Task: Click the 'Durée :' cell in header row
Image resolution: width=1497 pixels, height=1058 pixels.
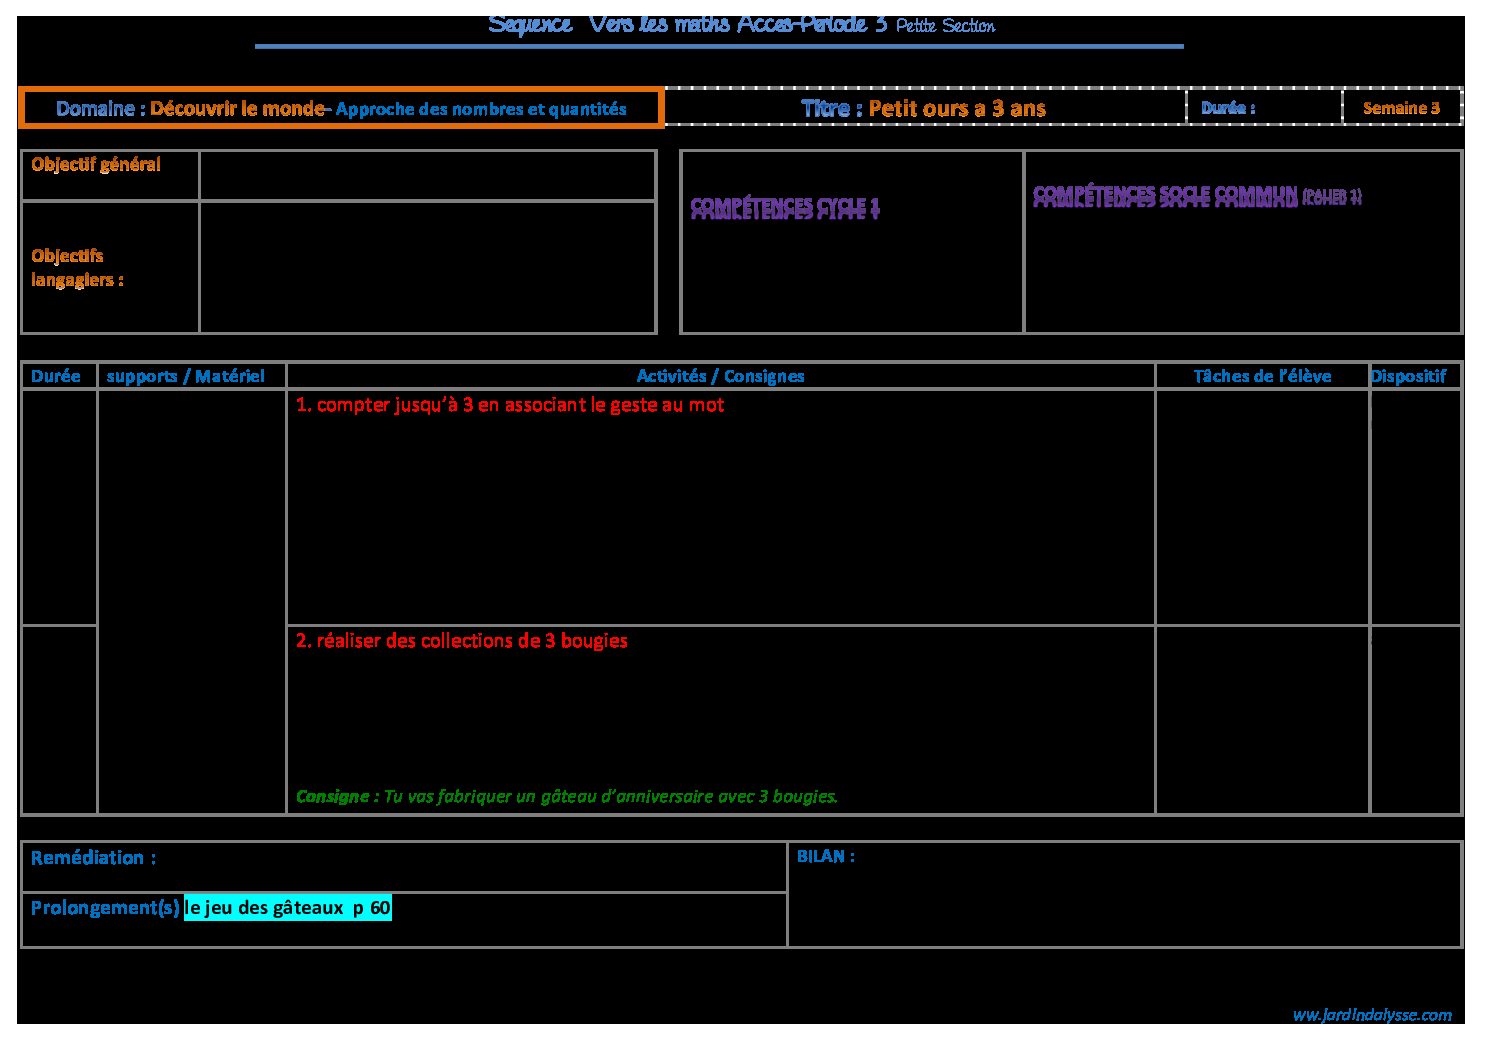Action: (1228, 108)
